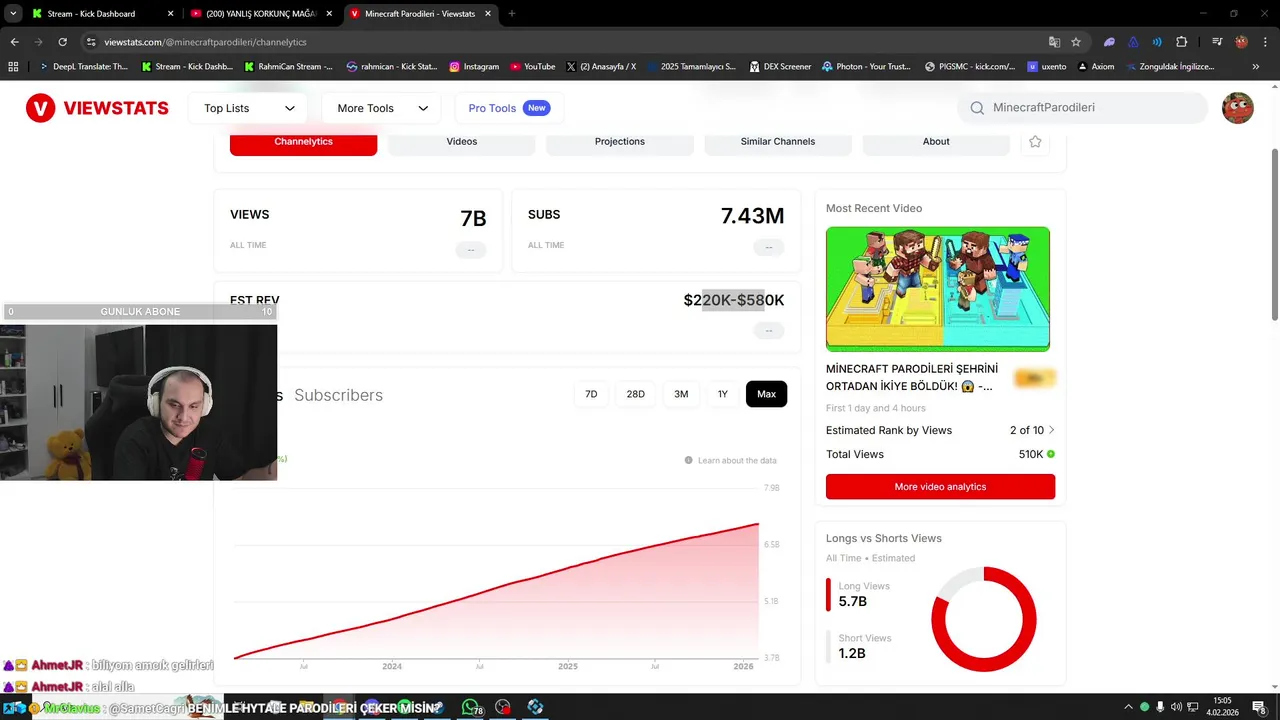This screenshot has width=1280, height=720.
Task: Open the DeepL Translate bookmark
Action: coord(83,67)
